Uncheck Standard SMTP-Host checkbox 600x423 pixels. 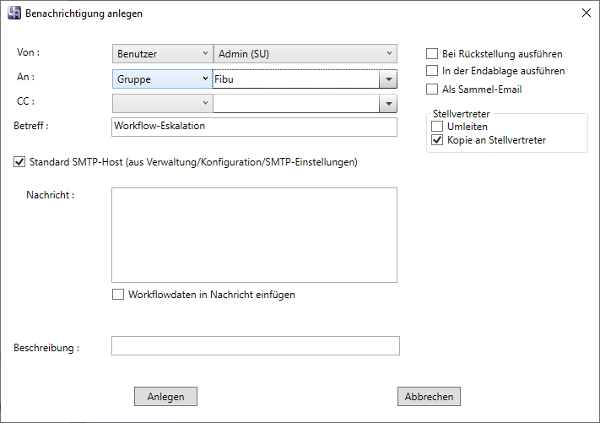19,162
